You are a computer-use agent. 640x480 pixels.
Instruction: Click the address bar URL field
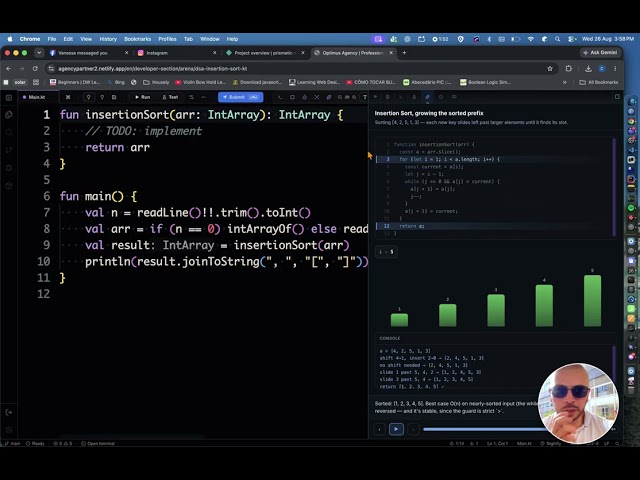(300, 69)
